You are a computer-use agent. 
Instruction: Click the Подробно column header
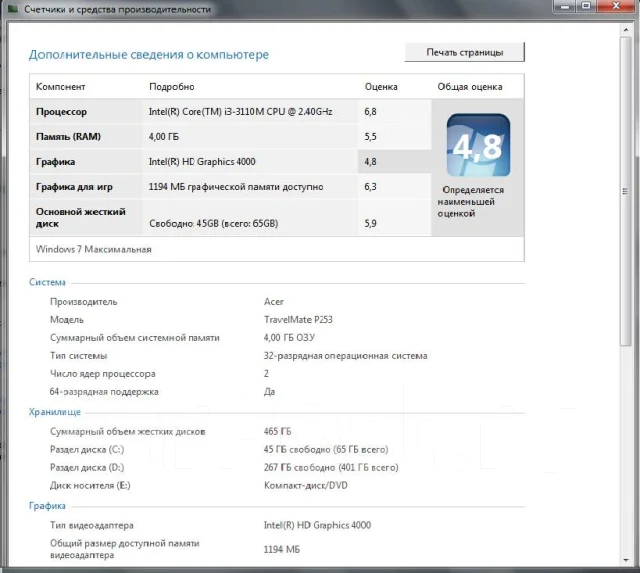[171, 87]
